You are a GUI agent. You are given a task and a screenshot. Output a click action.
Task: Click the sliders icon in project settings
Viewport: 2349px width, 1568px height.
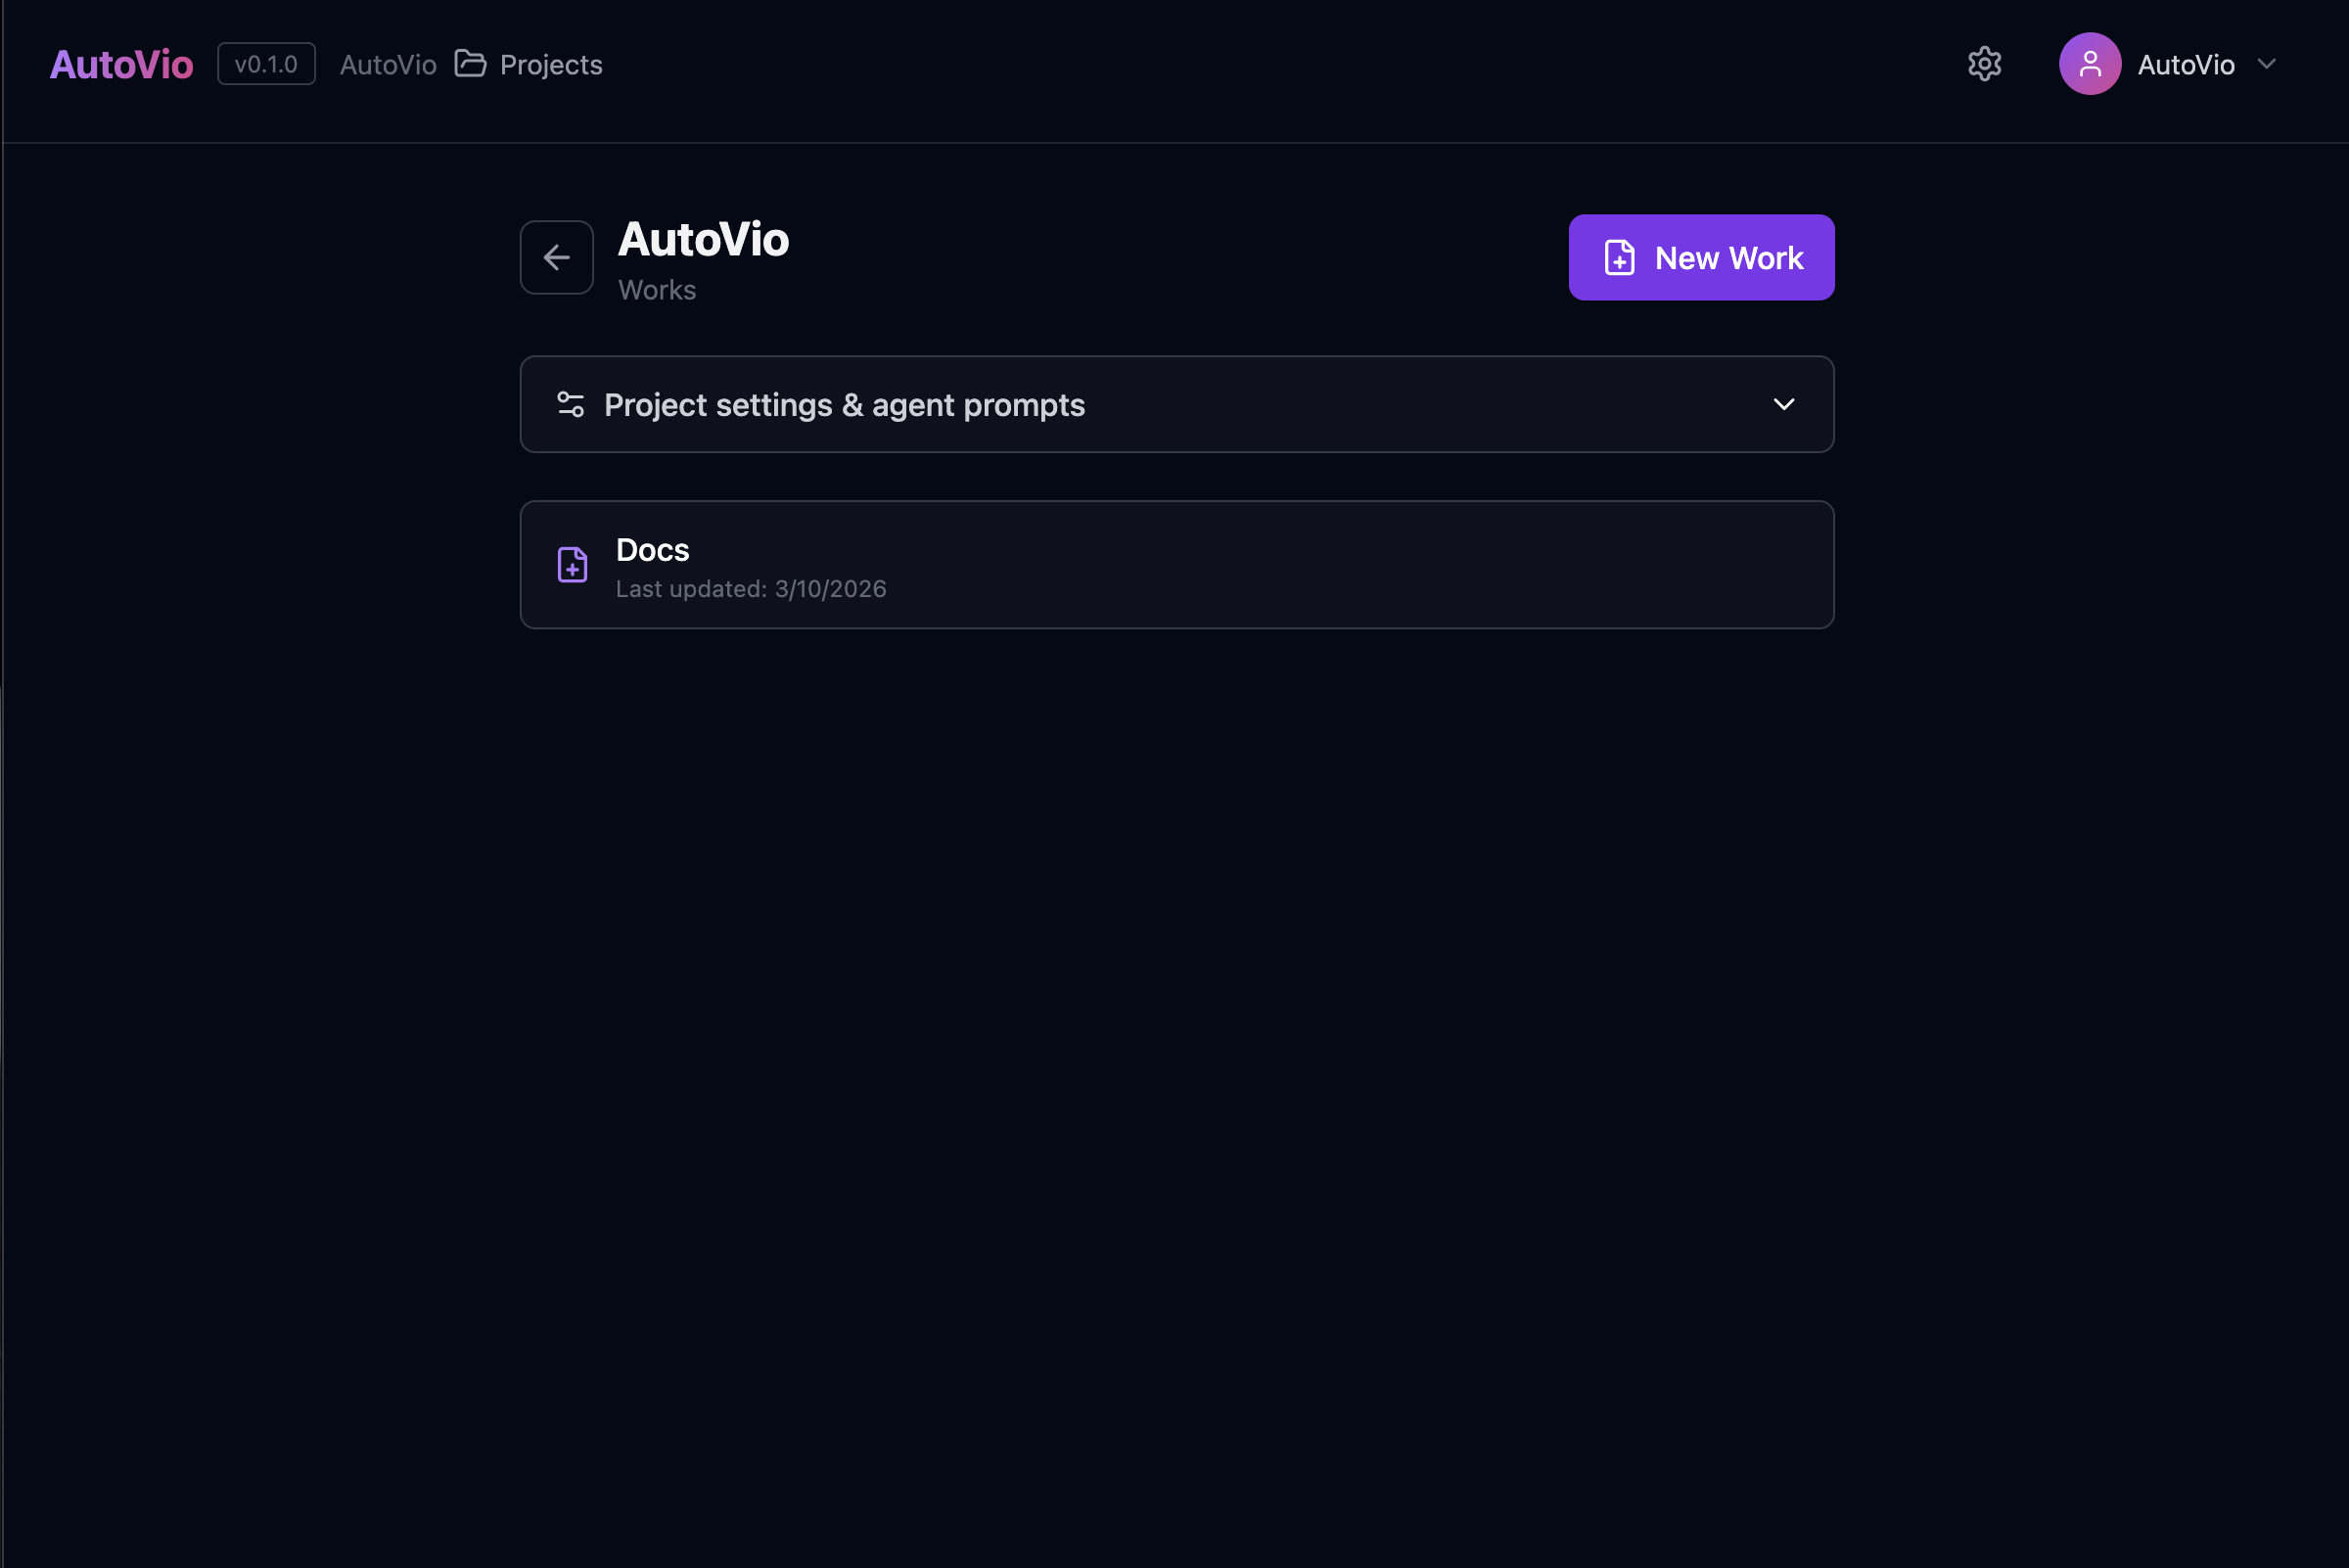[x=570, y=404]
